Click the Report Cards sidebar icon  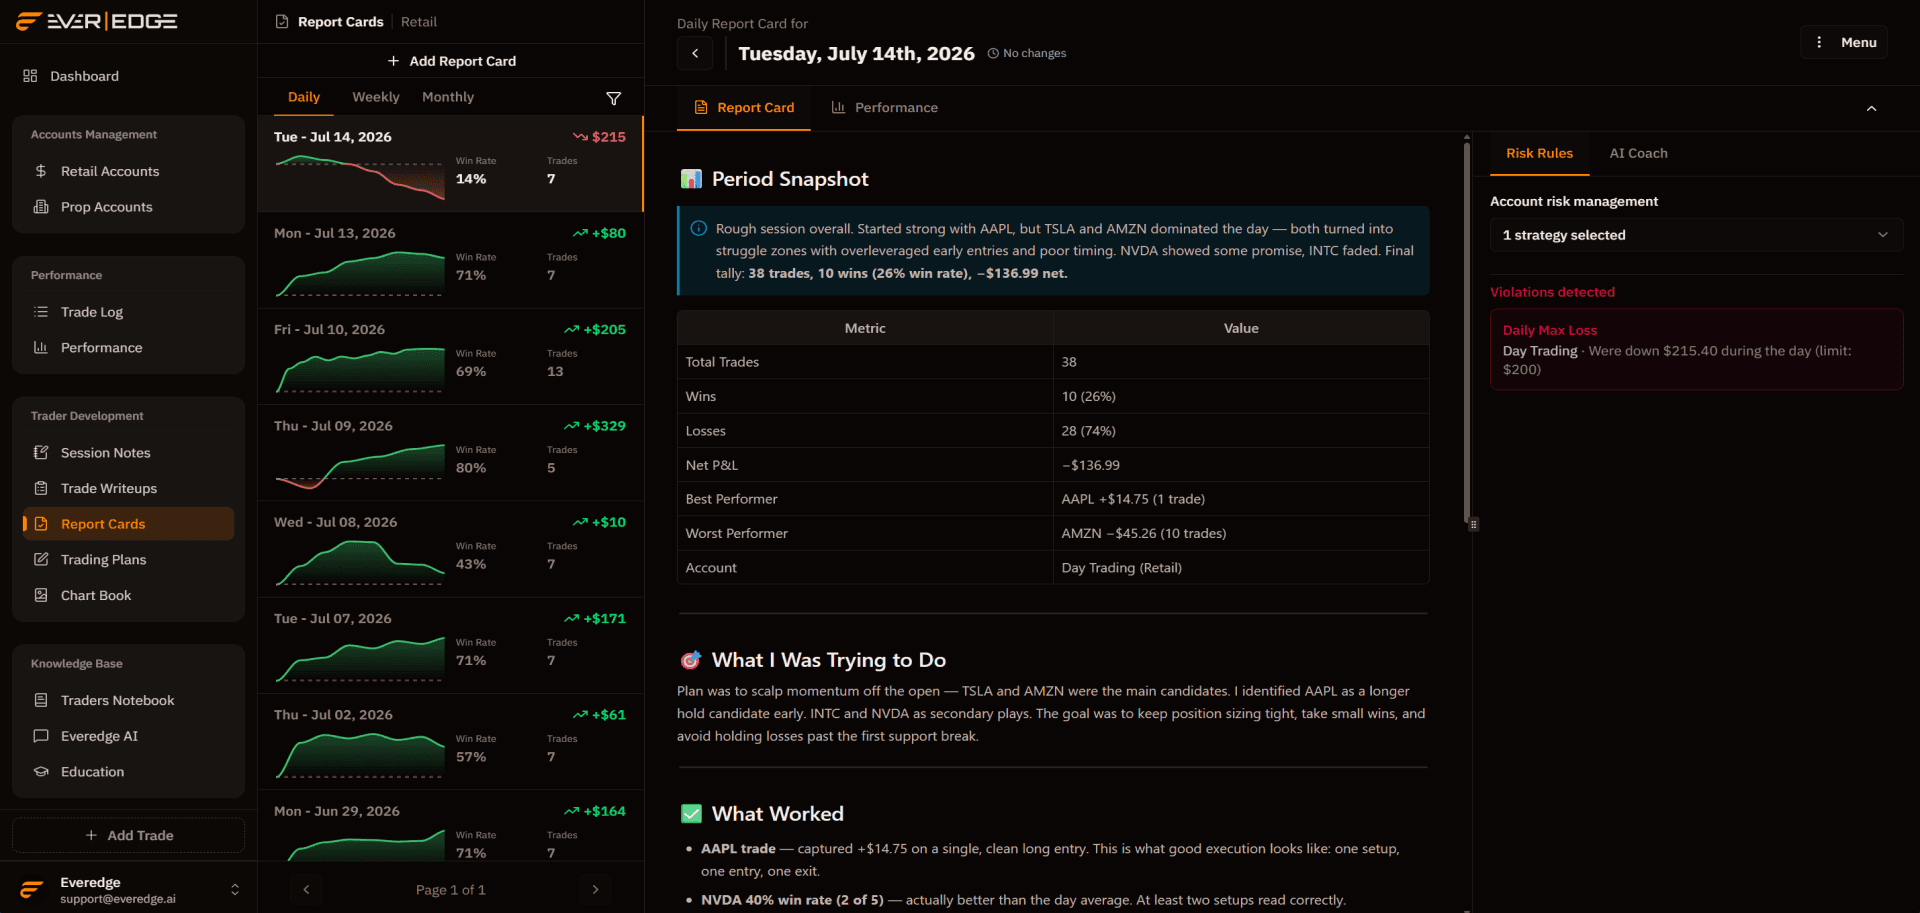coord(41,524)
